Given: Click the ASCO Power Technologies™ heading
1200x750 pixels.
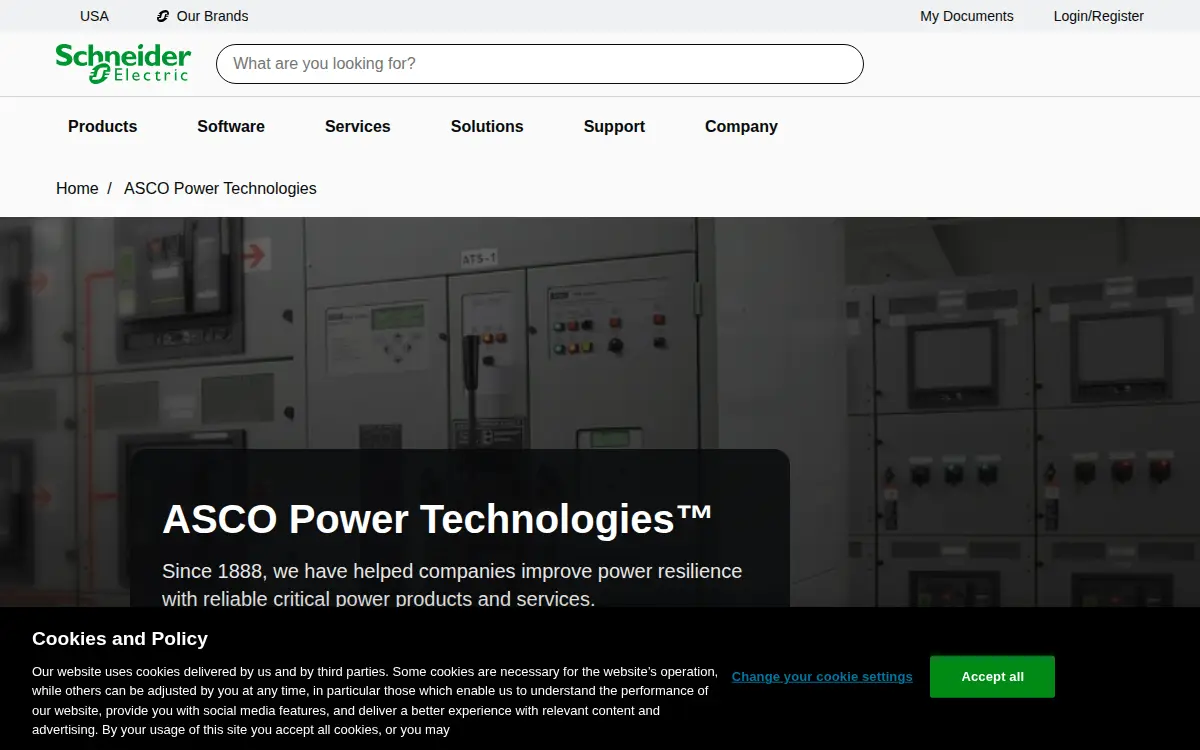Looking at the screenshot, I should click(x=438, y=520).
